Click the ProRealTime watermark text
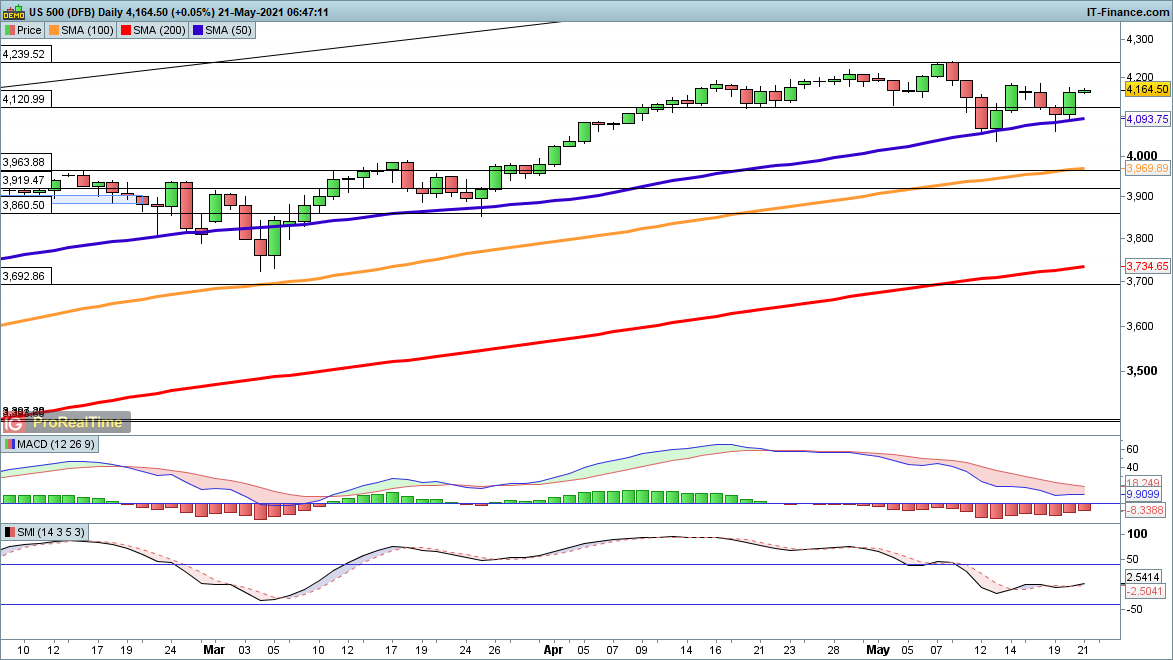The width and height of the screenshot is (1173, 660). 78,422
